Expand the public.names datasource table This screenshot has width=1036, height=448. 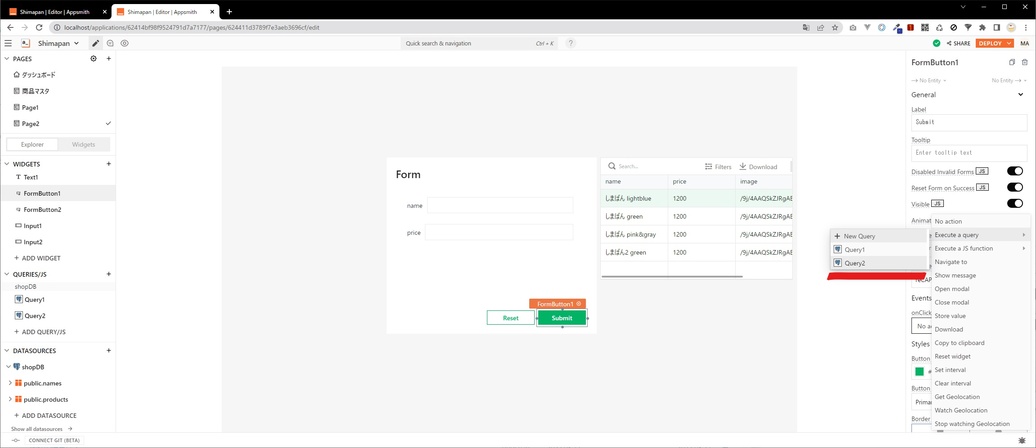[10, 383]
